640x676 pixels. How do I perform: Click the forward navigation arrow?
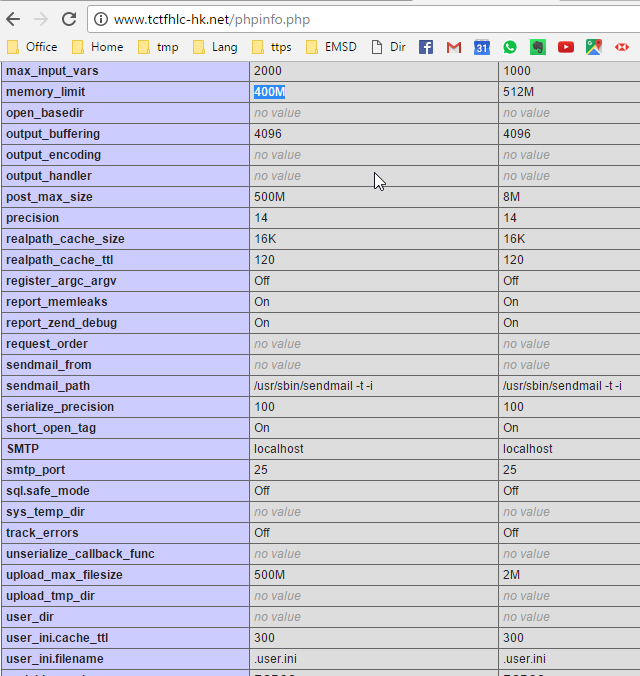41,19
